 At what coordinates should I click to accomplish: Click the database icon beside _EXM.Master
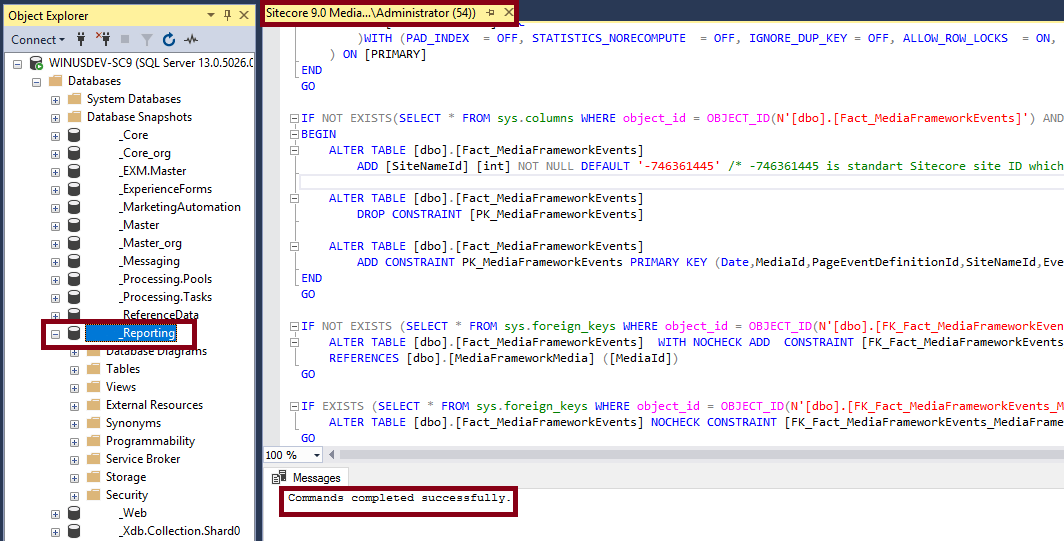pos(74,171)
